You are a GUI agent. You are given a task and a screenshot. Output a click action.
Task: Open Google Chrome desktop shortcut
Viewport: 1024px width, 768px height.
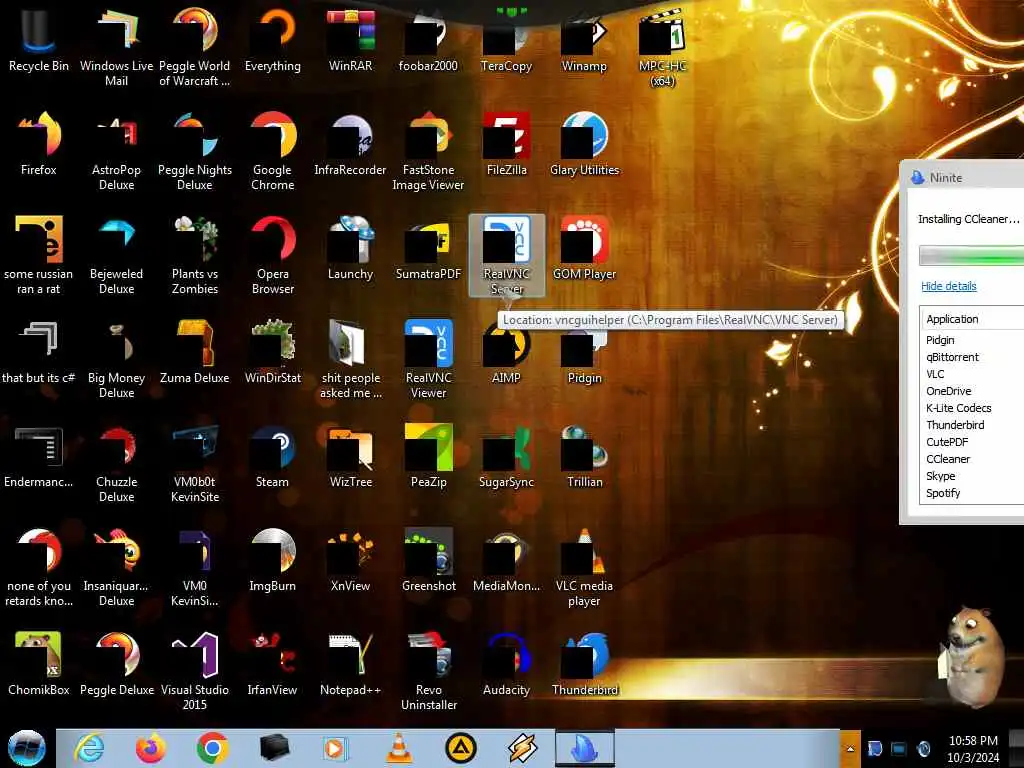[272, 150]
